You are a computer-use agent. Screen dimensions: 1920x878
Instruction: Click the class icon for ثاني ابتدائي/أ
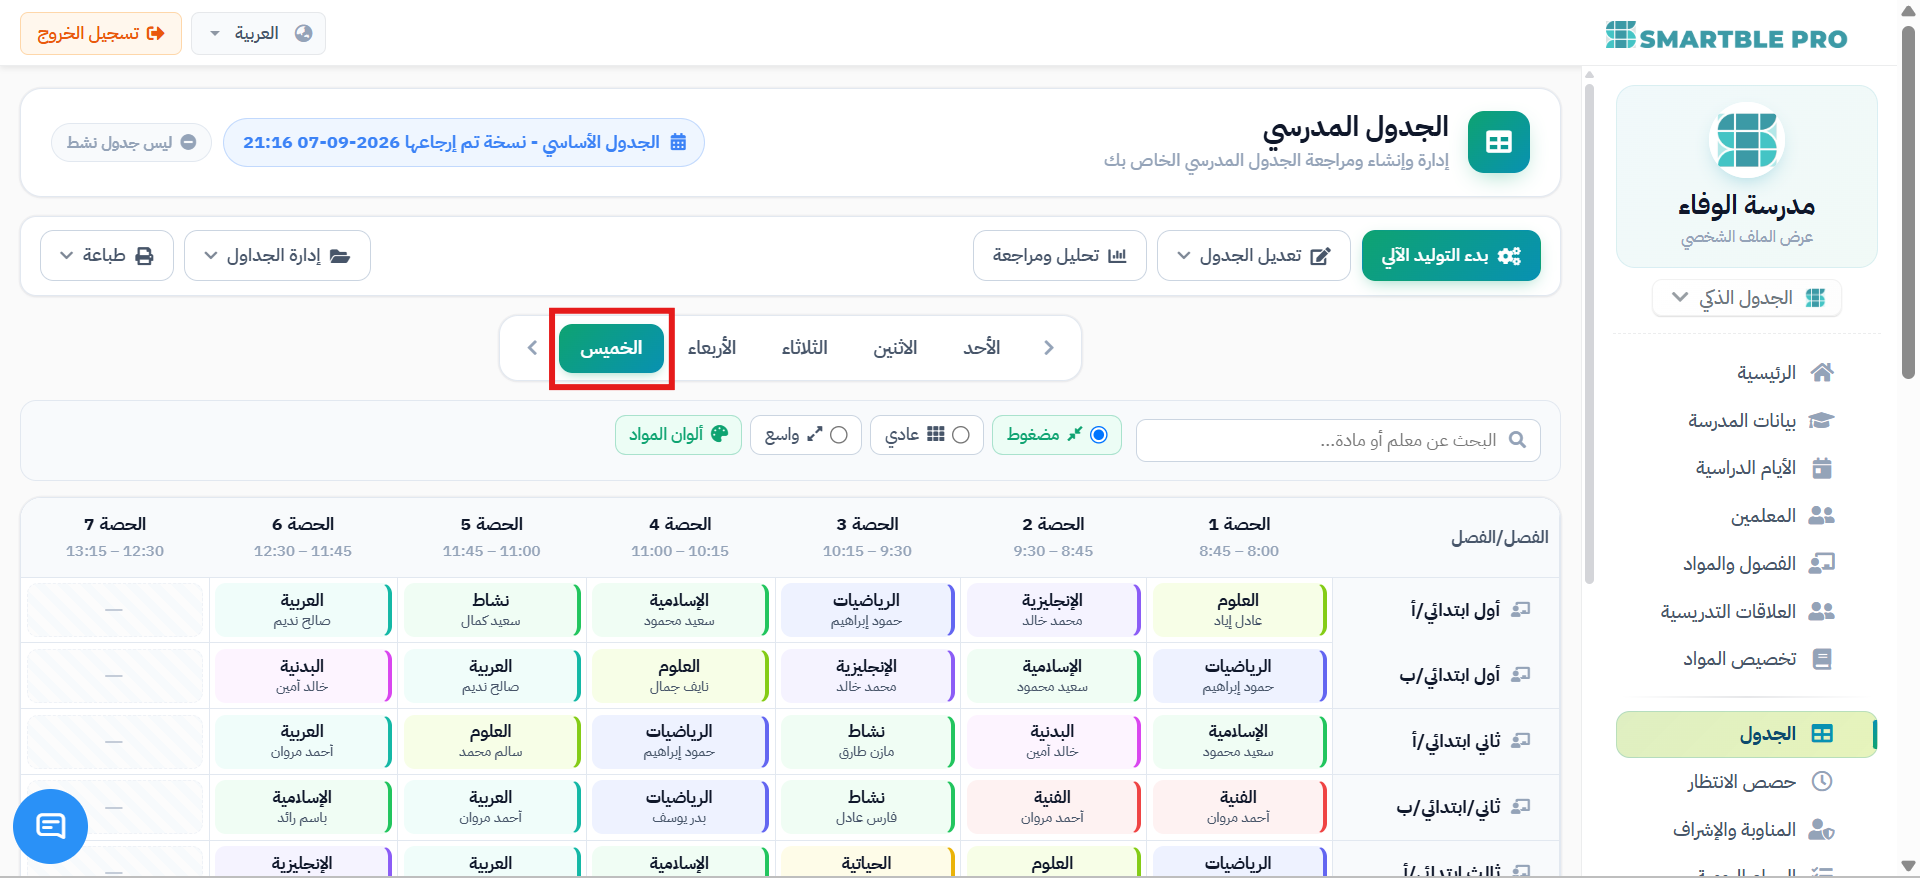coord(1521,740)
